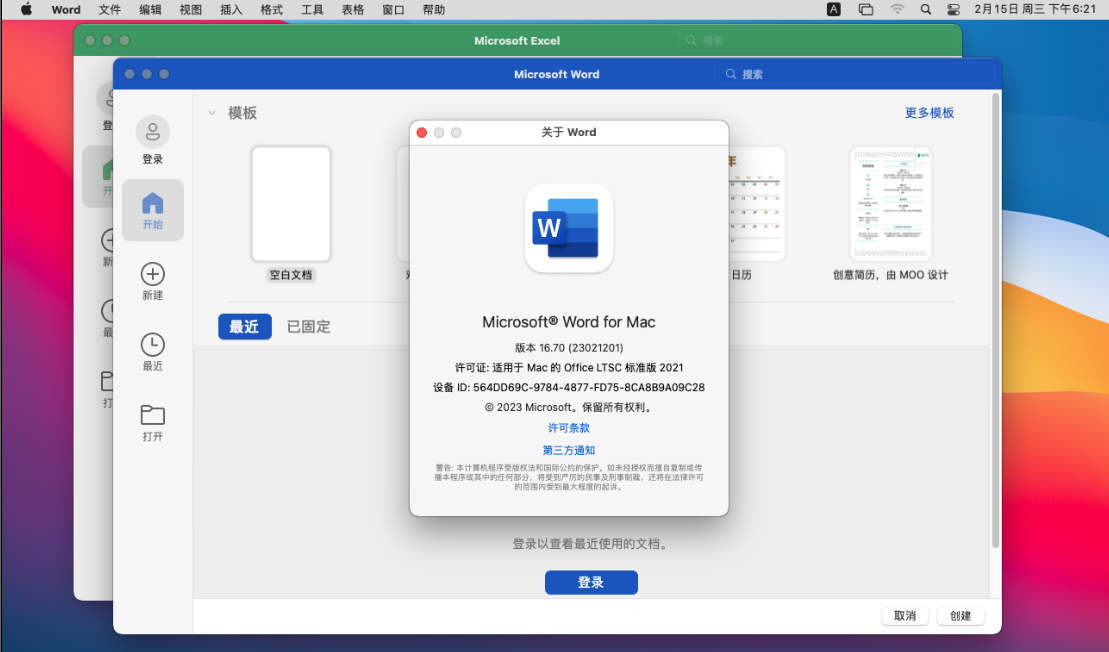This screenshot has height=652, width=1109.
Task: Open the 文件 menu
Action: point(110,9)
